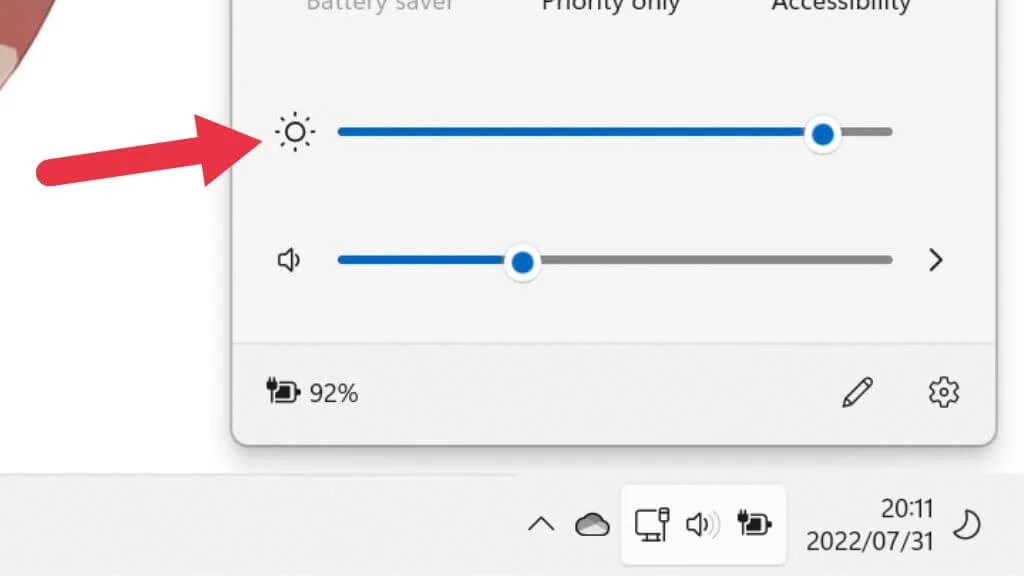Toggle Battery saver mode
Viewport: 1024px width, 576px height.
381,7
